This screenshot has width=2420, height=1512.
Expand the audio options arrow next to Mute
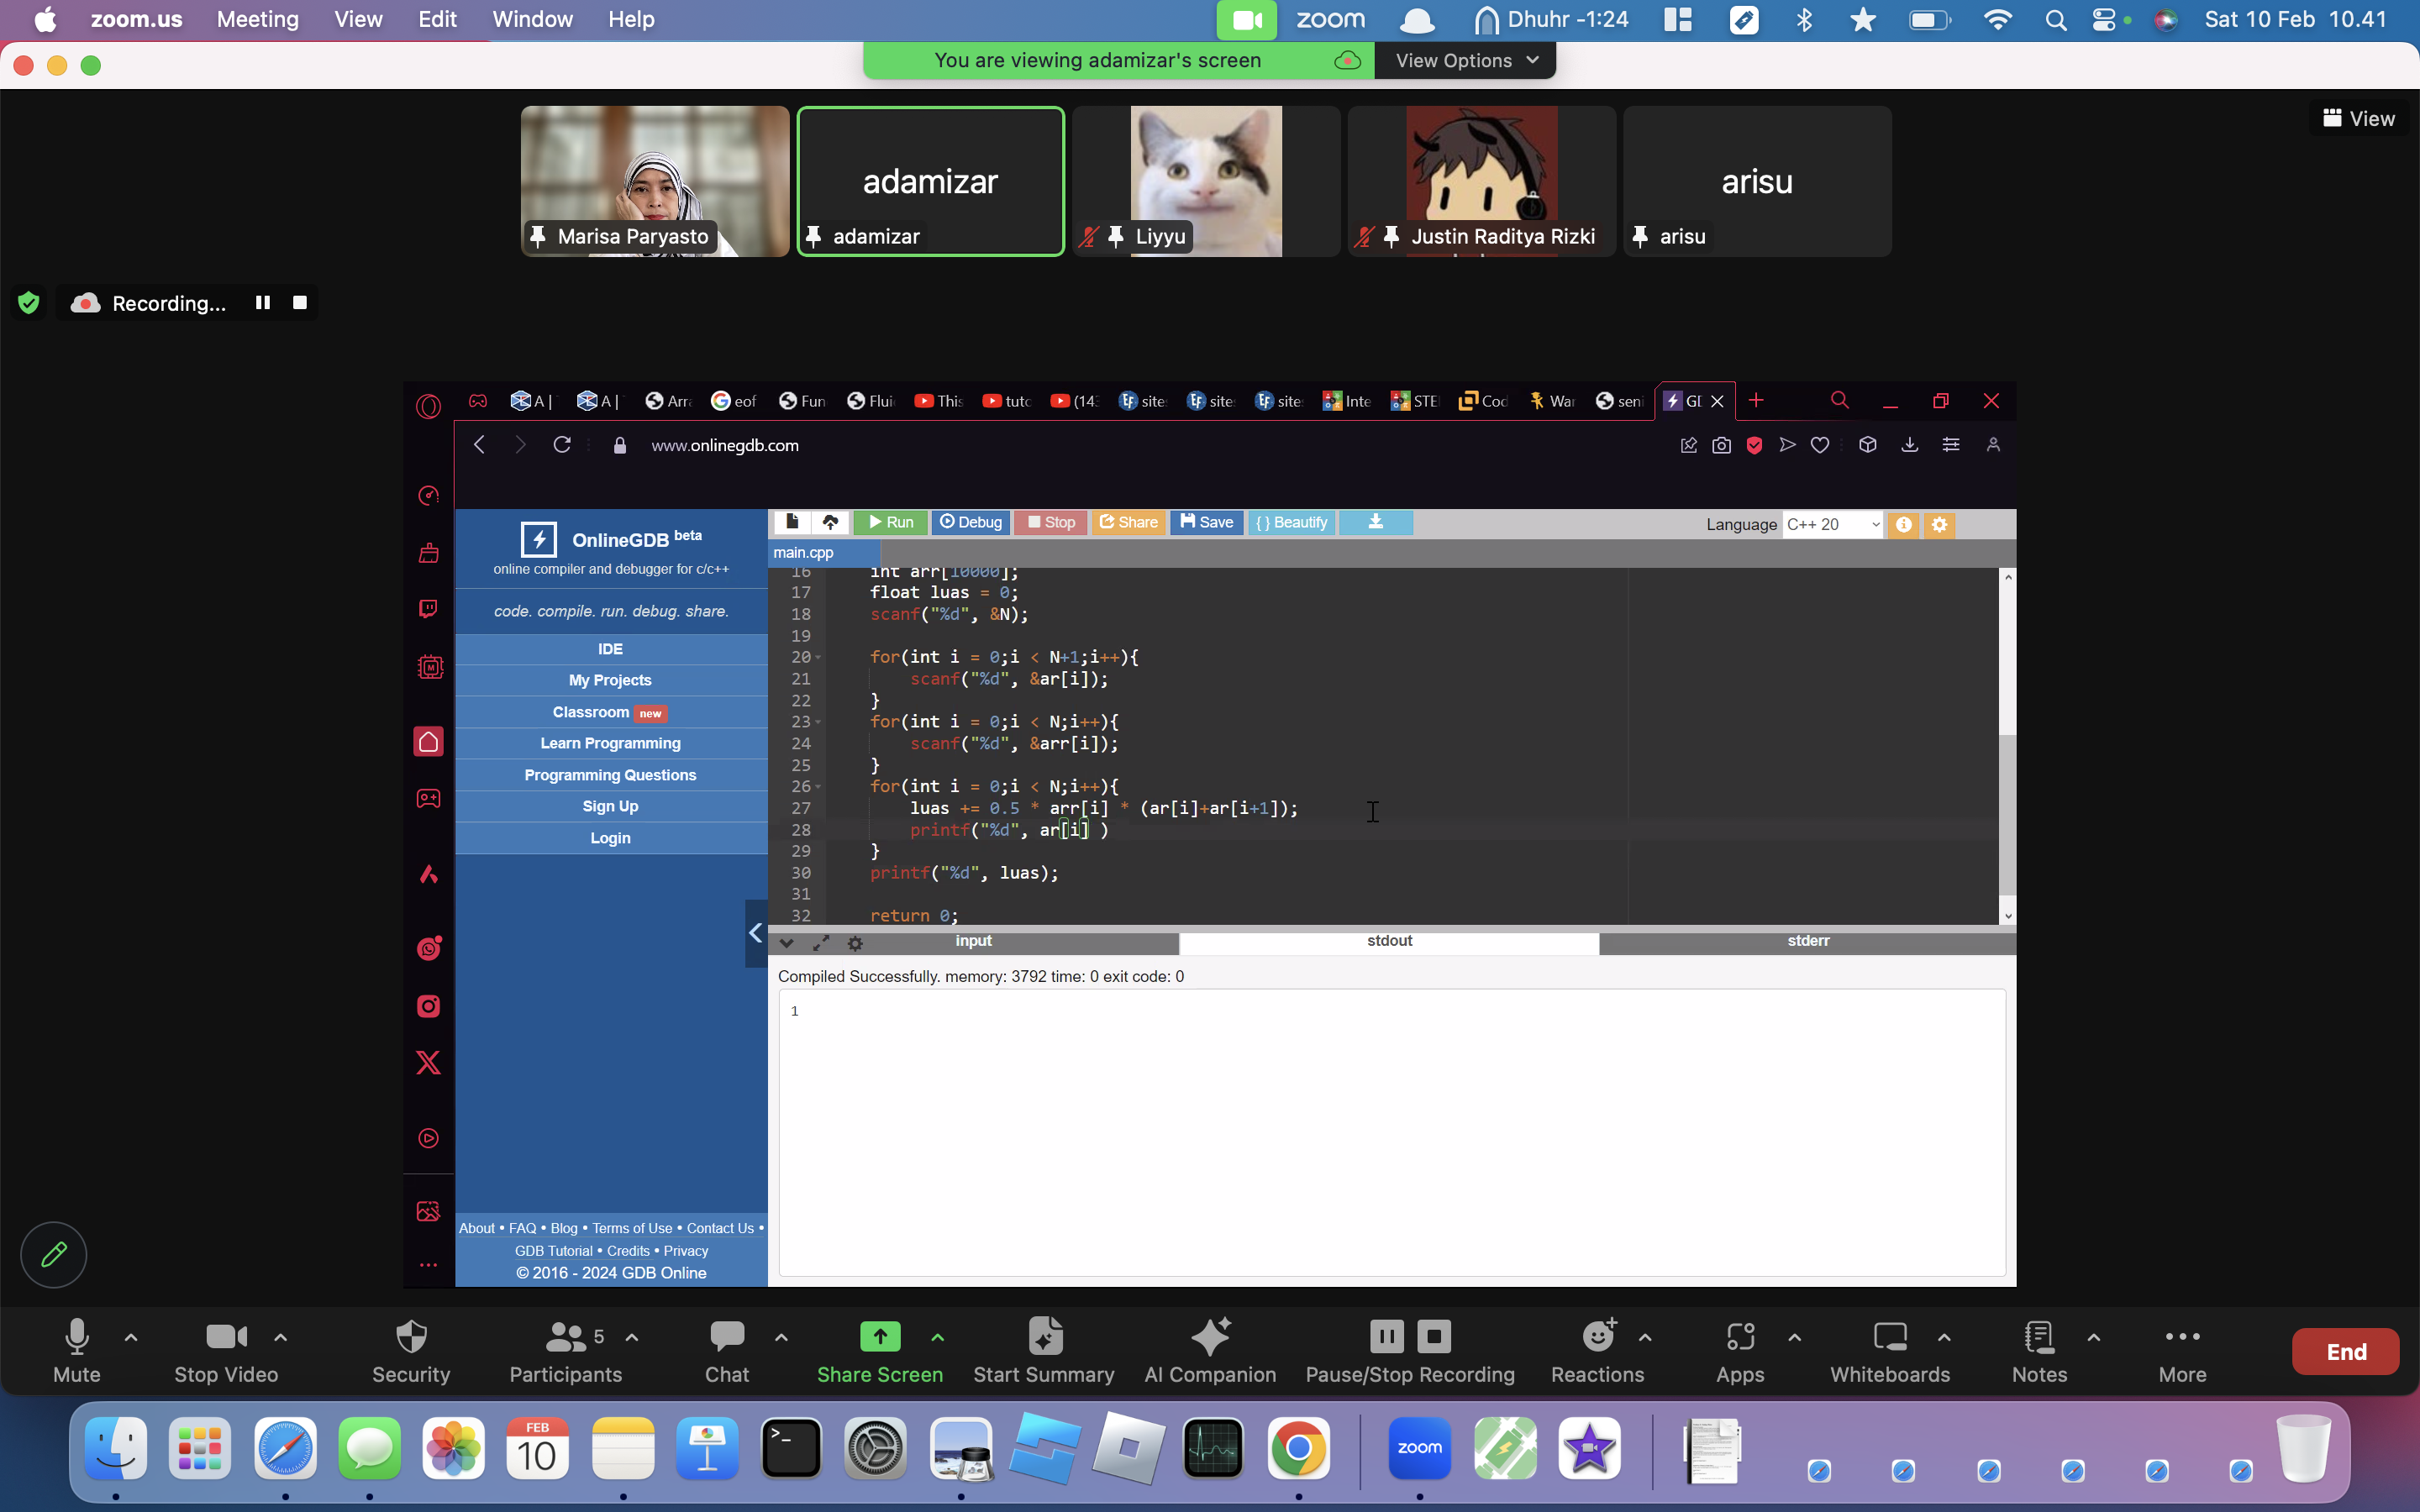(x=131, y=1337)
